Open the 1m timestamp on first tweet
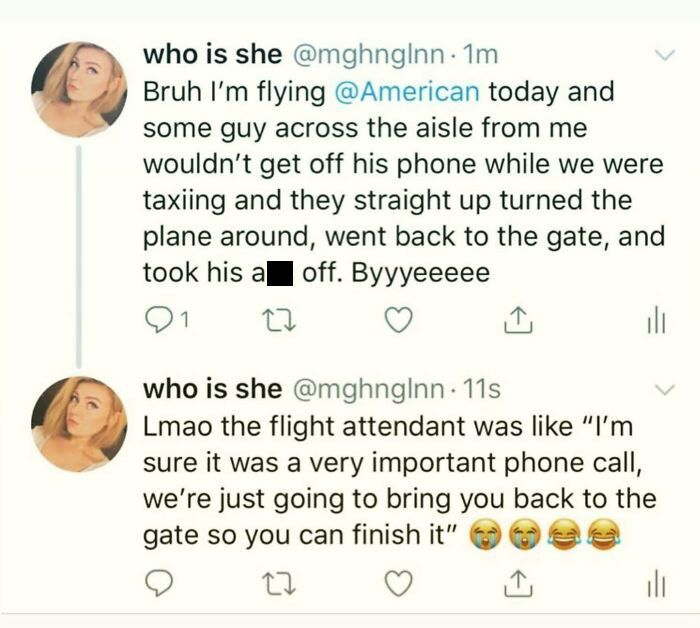The height and width of the screenshot is (628, 700). pos(480,55)
